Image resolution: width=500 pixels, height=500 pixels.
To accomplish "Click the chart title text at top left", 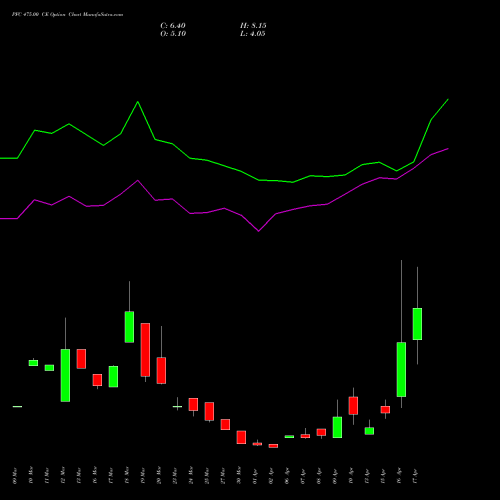I will pos(67,15).
